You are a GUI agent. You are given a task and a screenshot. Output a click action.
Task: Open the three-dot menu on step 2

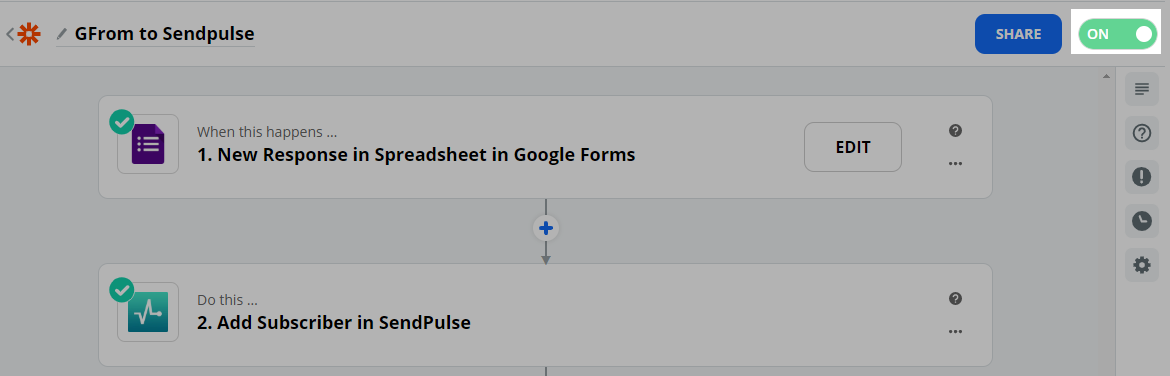tap(955, 331)
